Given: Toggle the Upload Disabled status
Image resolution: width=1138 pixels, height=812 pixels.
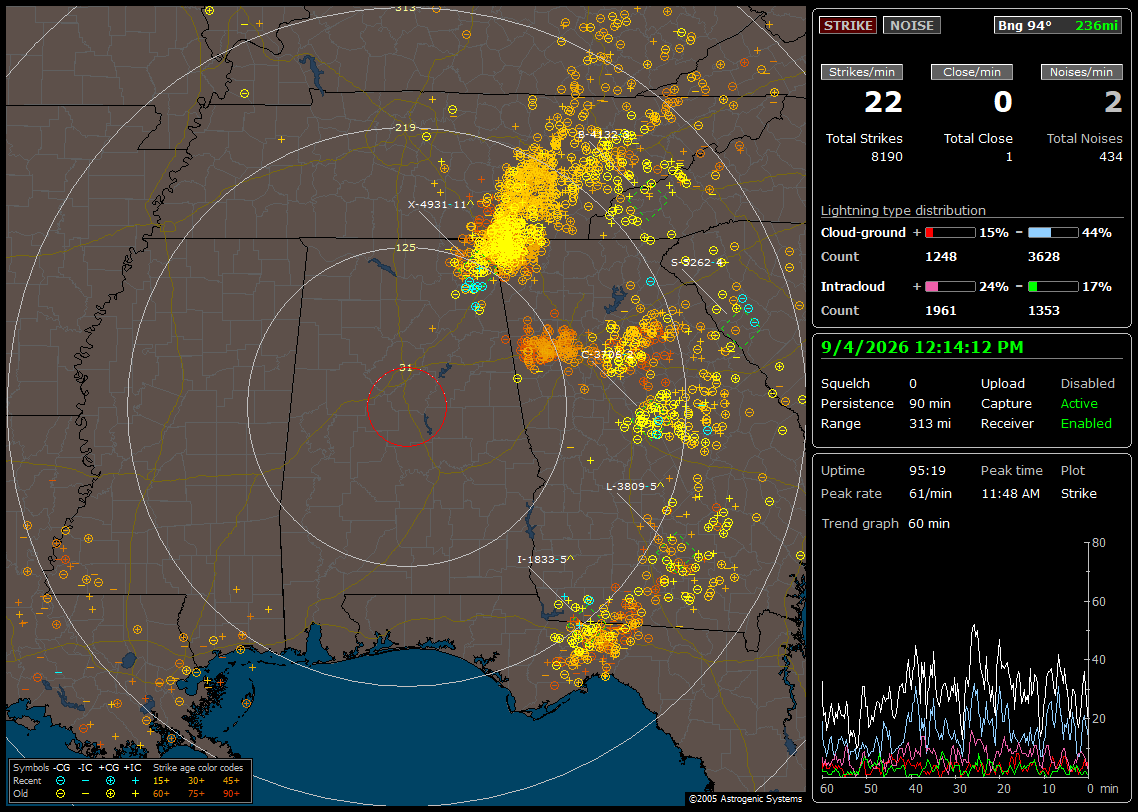Looking at the screenshot, I should 1087,383.
